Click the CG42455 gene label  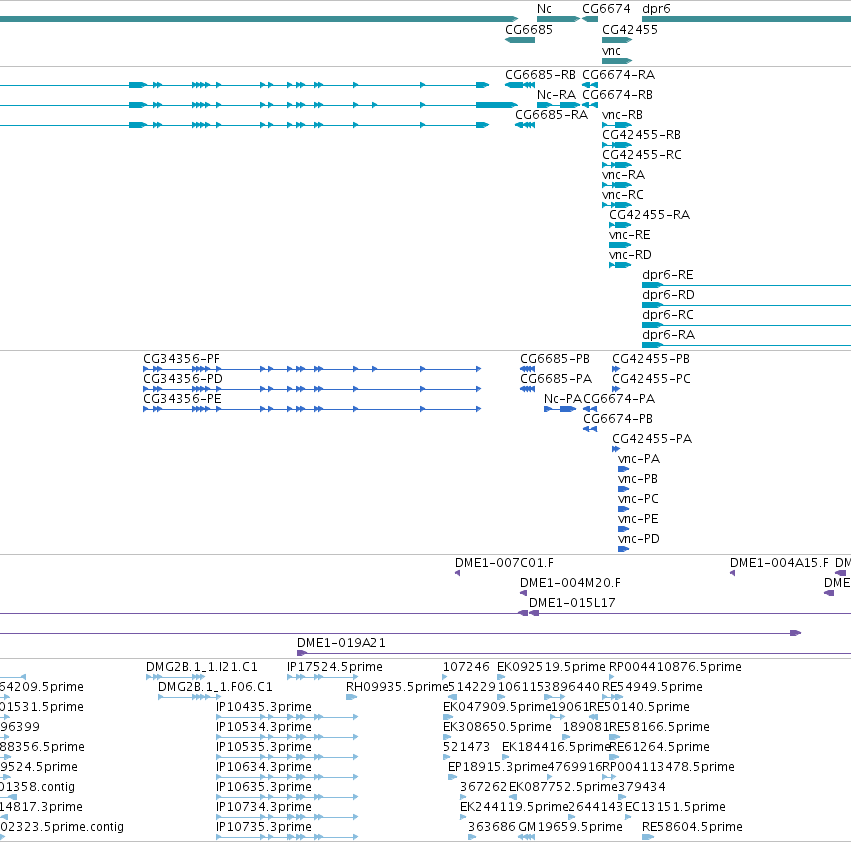click(x=630, y=29)
